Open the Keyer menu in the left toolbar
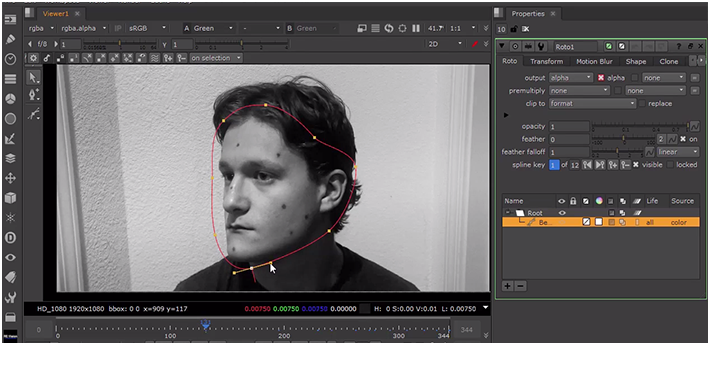This screenshot has height=366, width=710. pyautogui.click(x=10, y=139)
